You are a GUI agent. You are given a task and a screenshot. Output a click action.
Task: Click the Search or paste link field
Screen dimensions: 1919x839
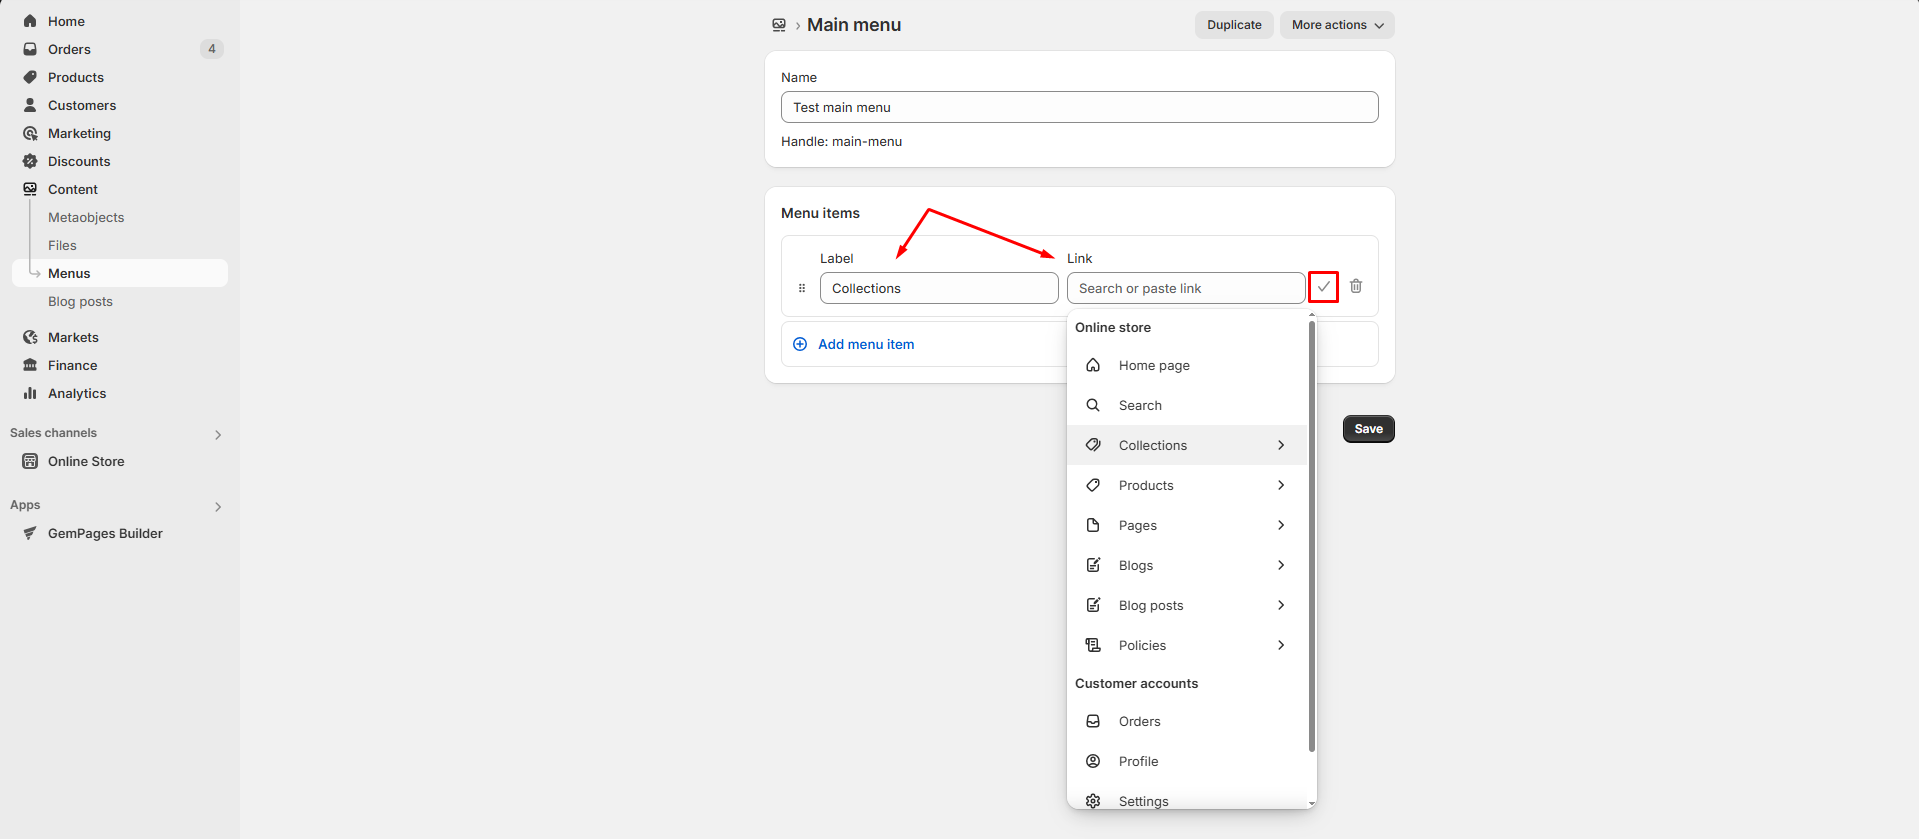(x=1185, y=288)
